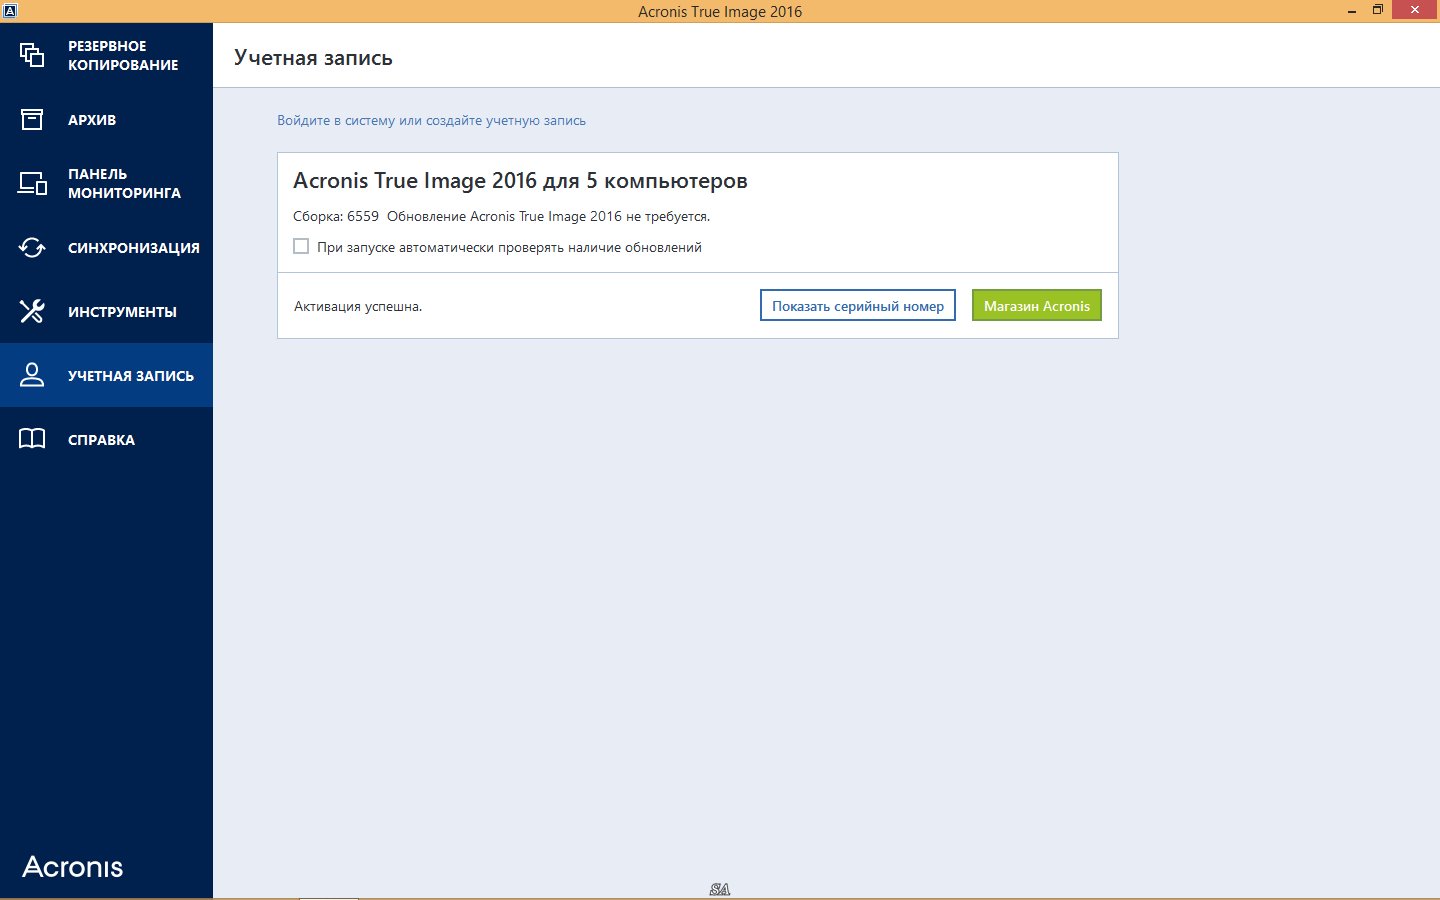Image resolution: width=1440 pixels, height=900 pixels.
Task: Select the "ИНСТРУМЕНТЫ" menu label
Action: point(122,312)
